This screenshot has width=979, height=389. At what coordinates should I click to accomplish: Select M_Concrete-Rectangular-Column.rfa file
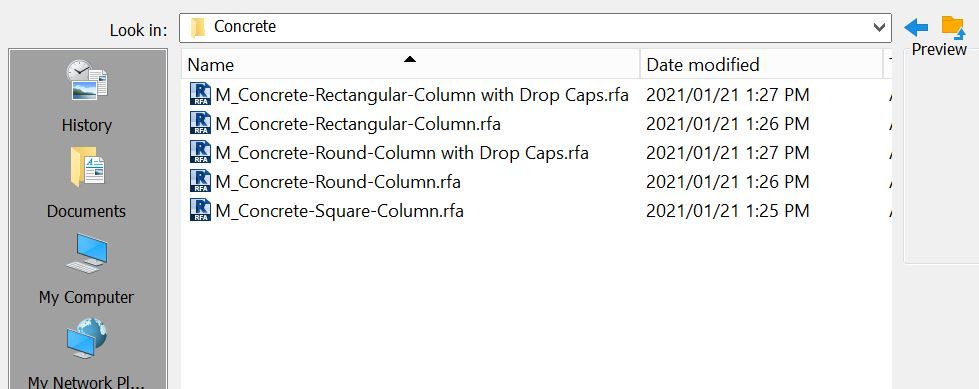tap(358, 124)
